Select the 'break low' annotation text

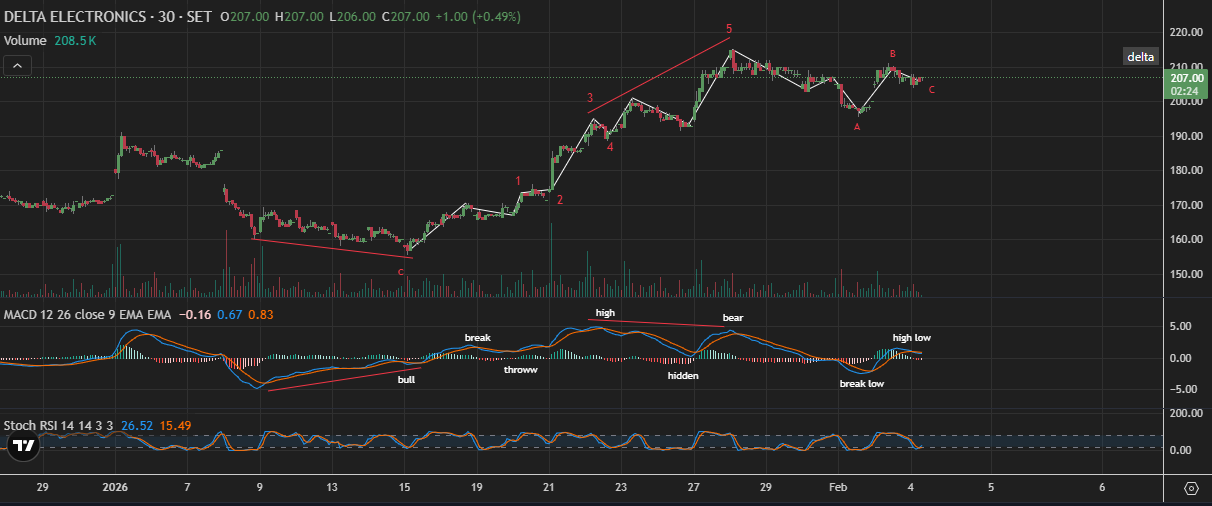click(x=861, y=383)
